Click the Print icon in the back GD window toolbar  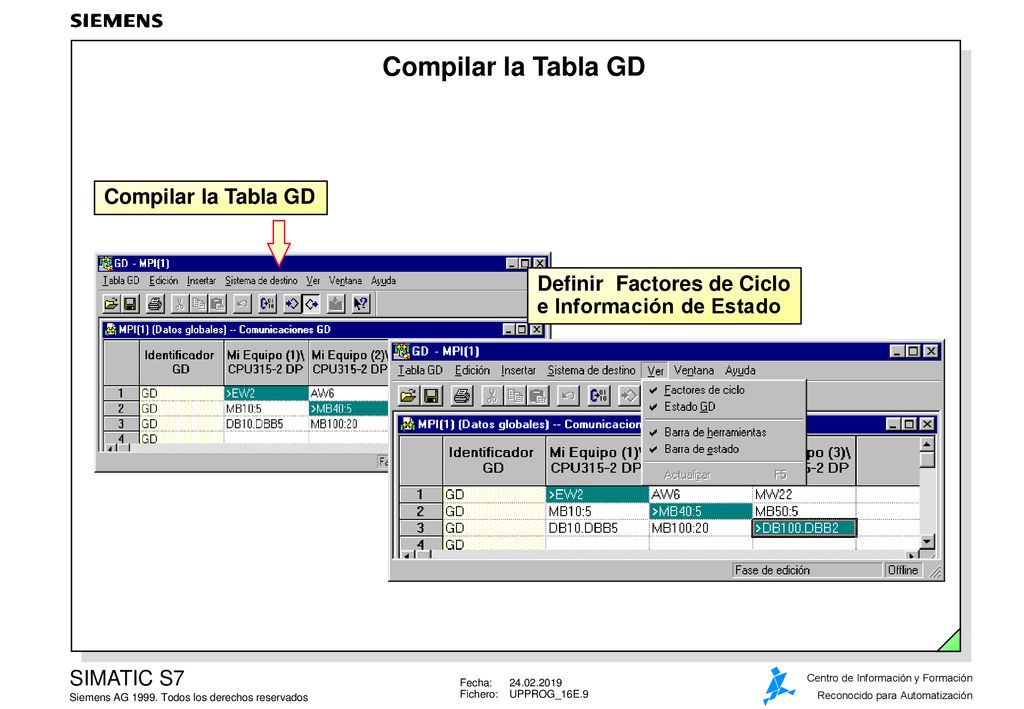coord(155,304)
